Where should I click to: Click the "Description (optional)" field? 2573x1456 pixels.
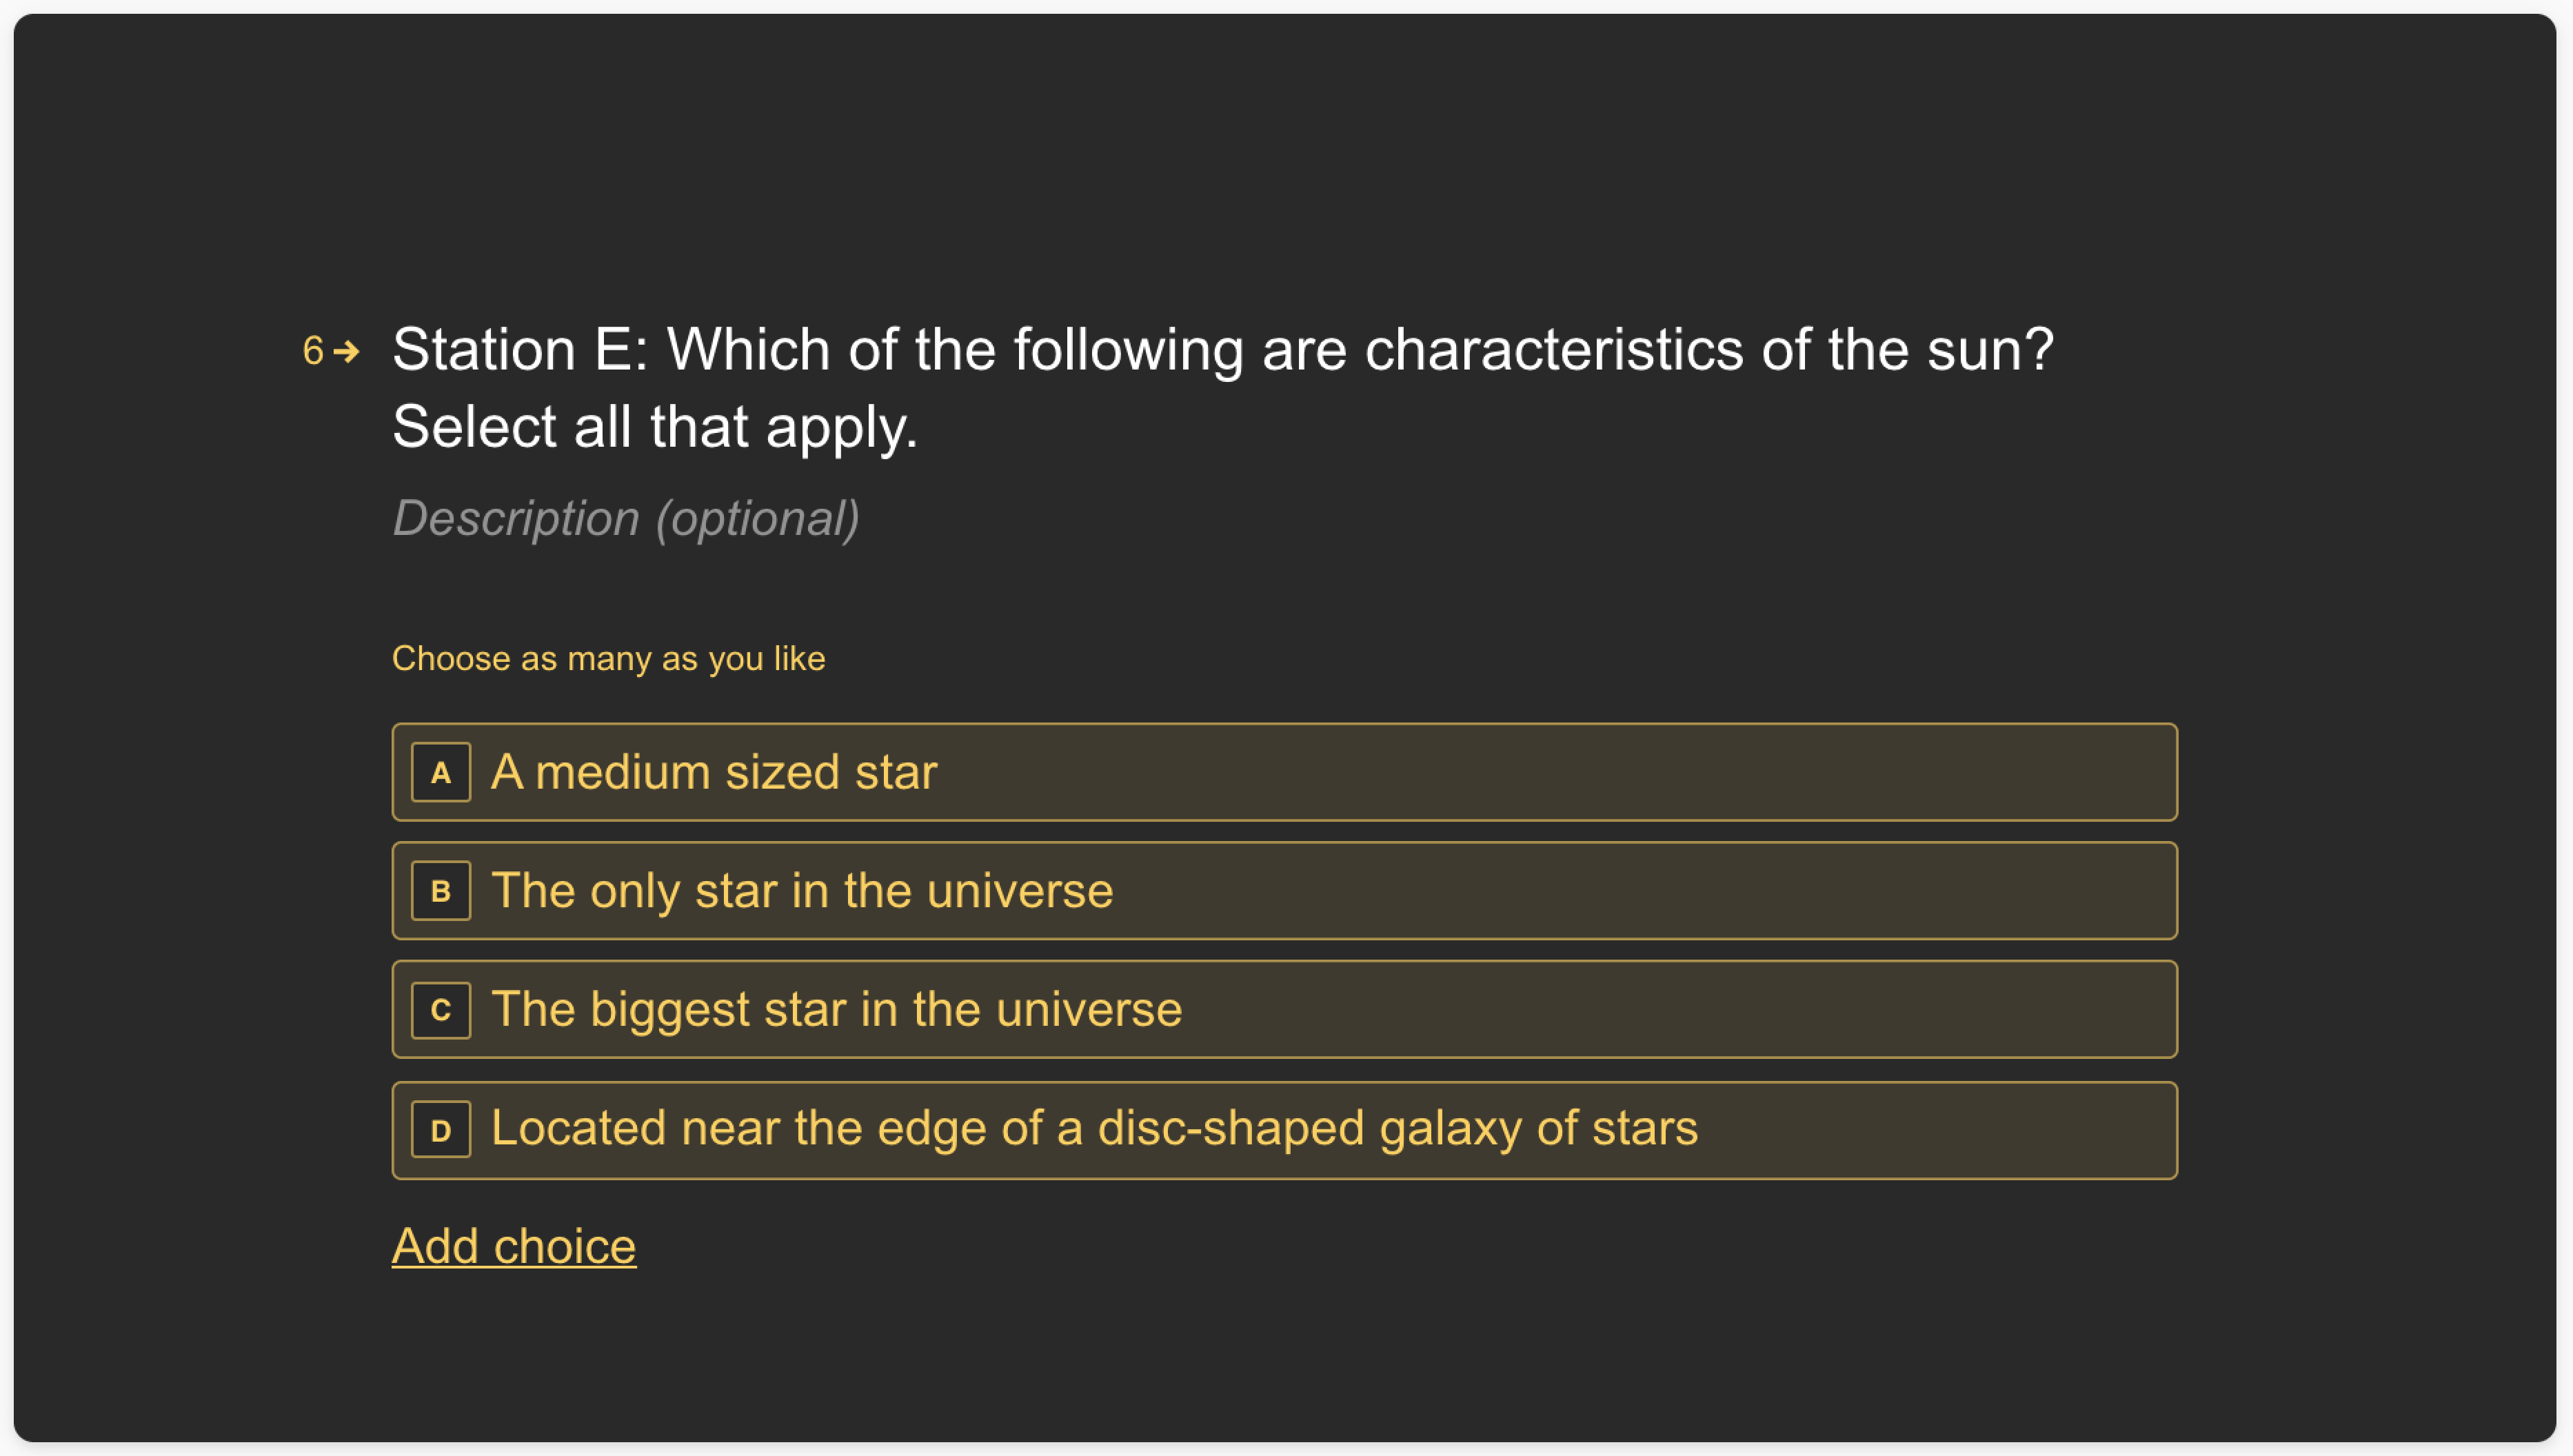(626, 519)
